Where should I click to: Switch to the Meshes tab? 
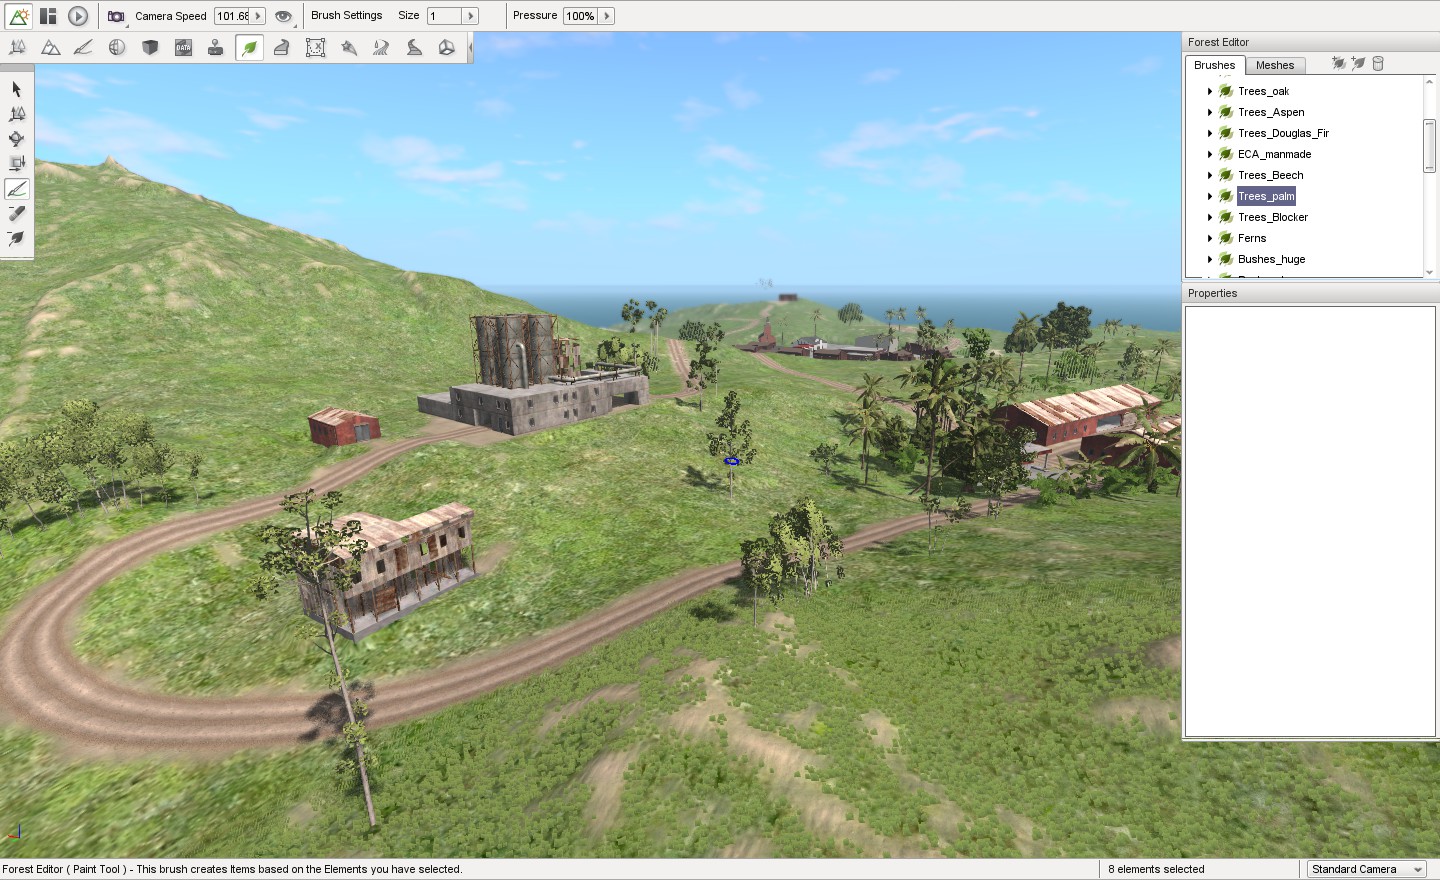pyautogui.click(x=1275, y=65)
